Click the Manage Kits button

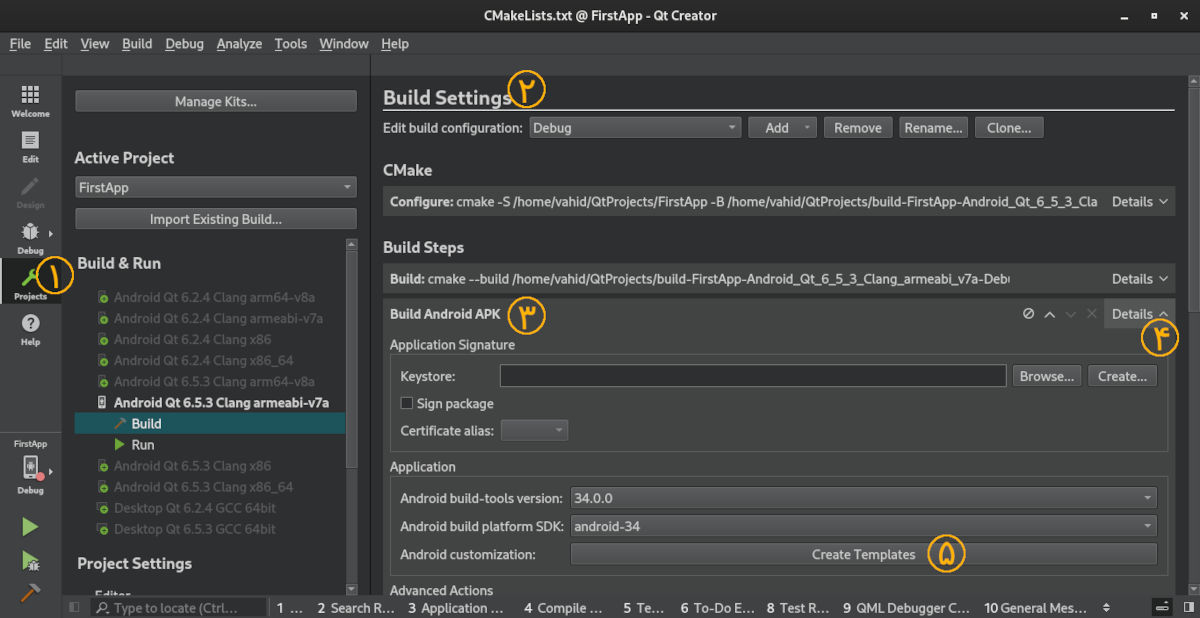[x=216, y=101]
